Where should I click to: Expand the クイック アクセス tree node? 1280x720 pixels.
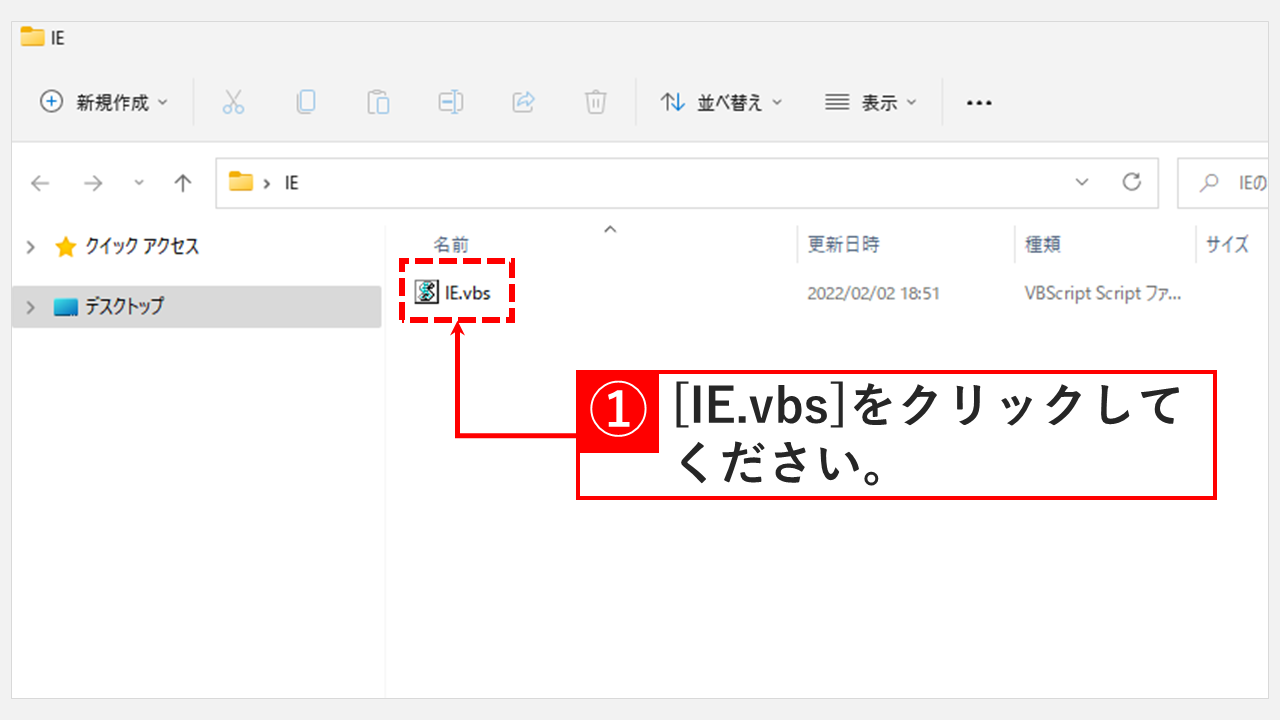[x=31, y=247]
